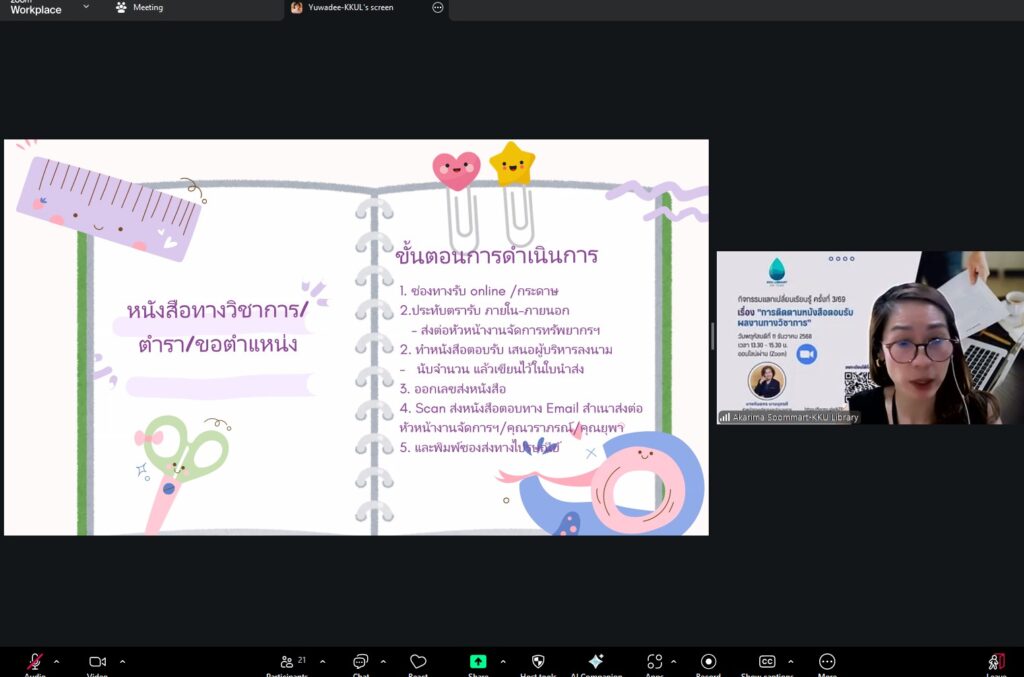
Task: Open ellipsis options on Yuwadee-KKUL's screen tab
Action: click(437, 8)
